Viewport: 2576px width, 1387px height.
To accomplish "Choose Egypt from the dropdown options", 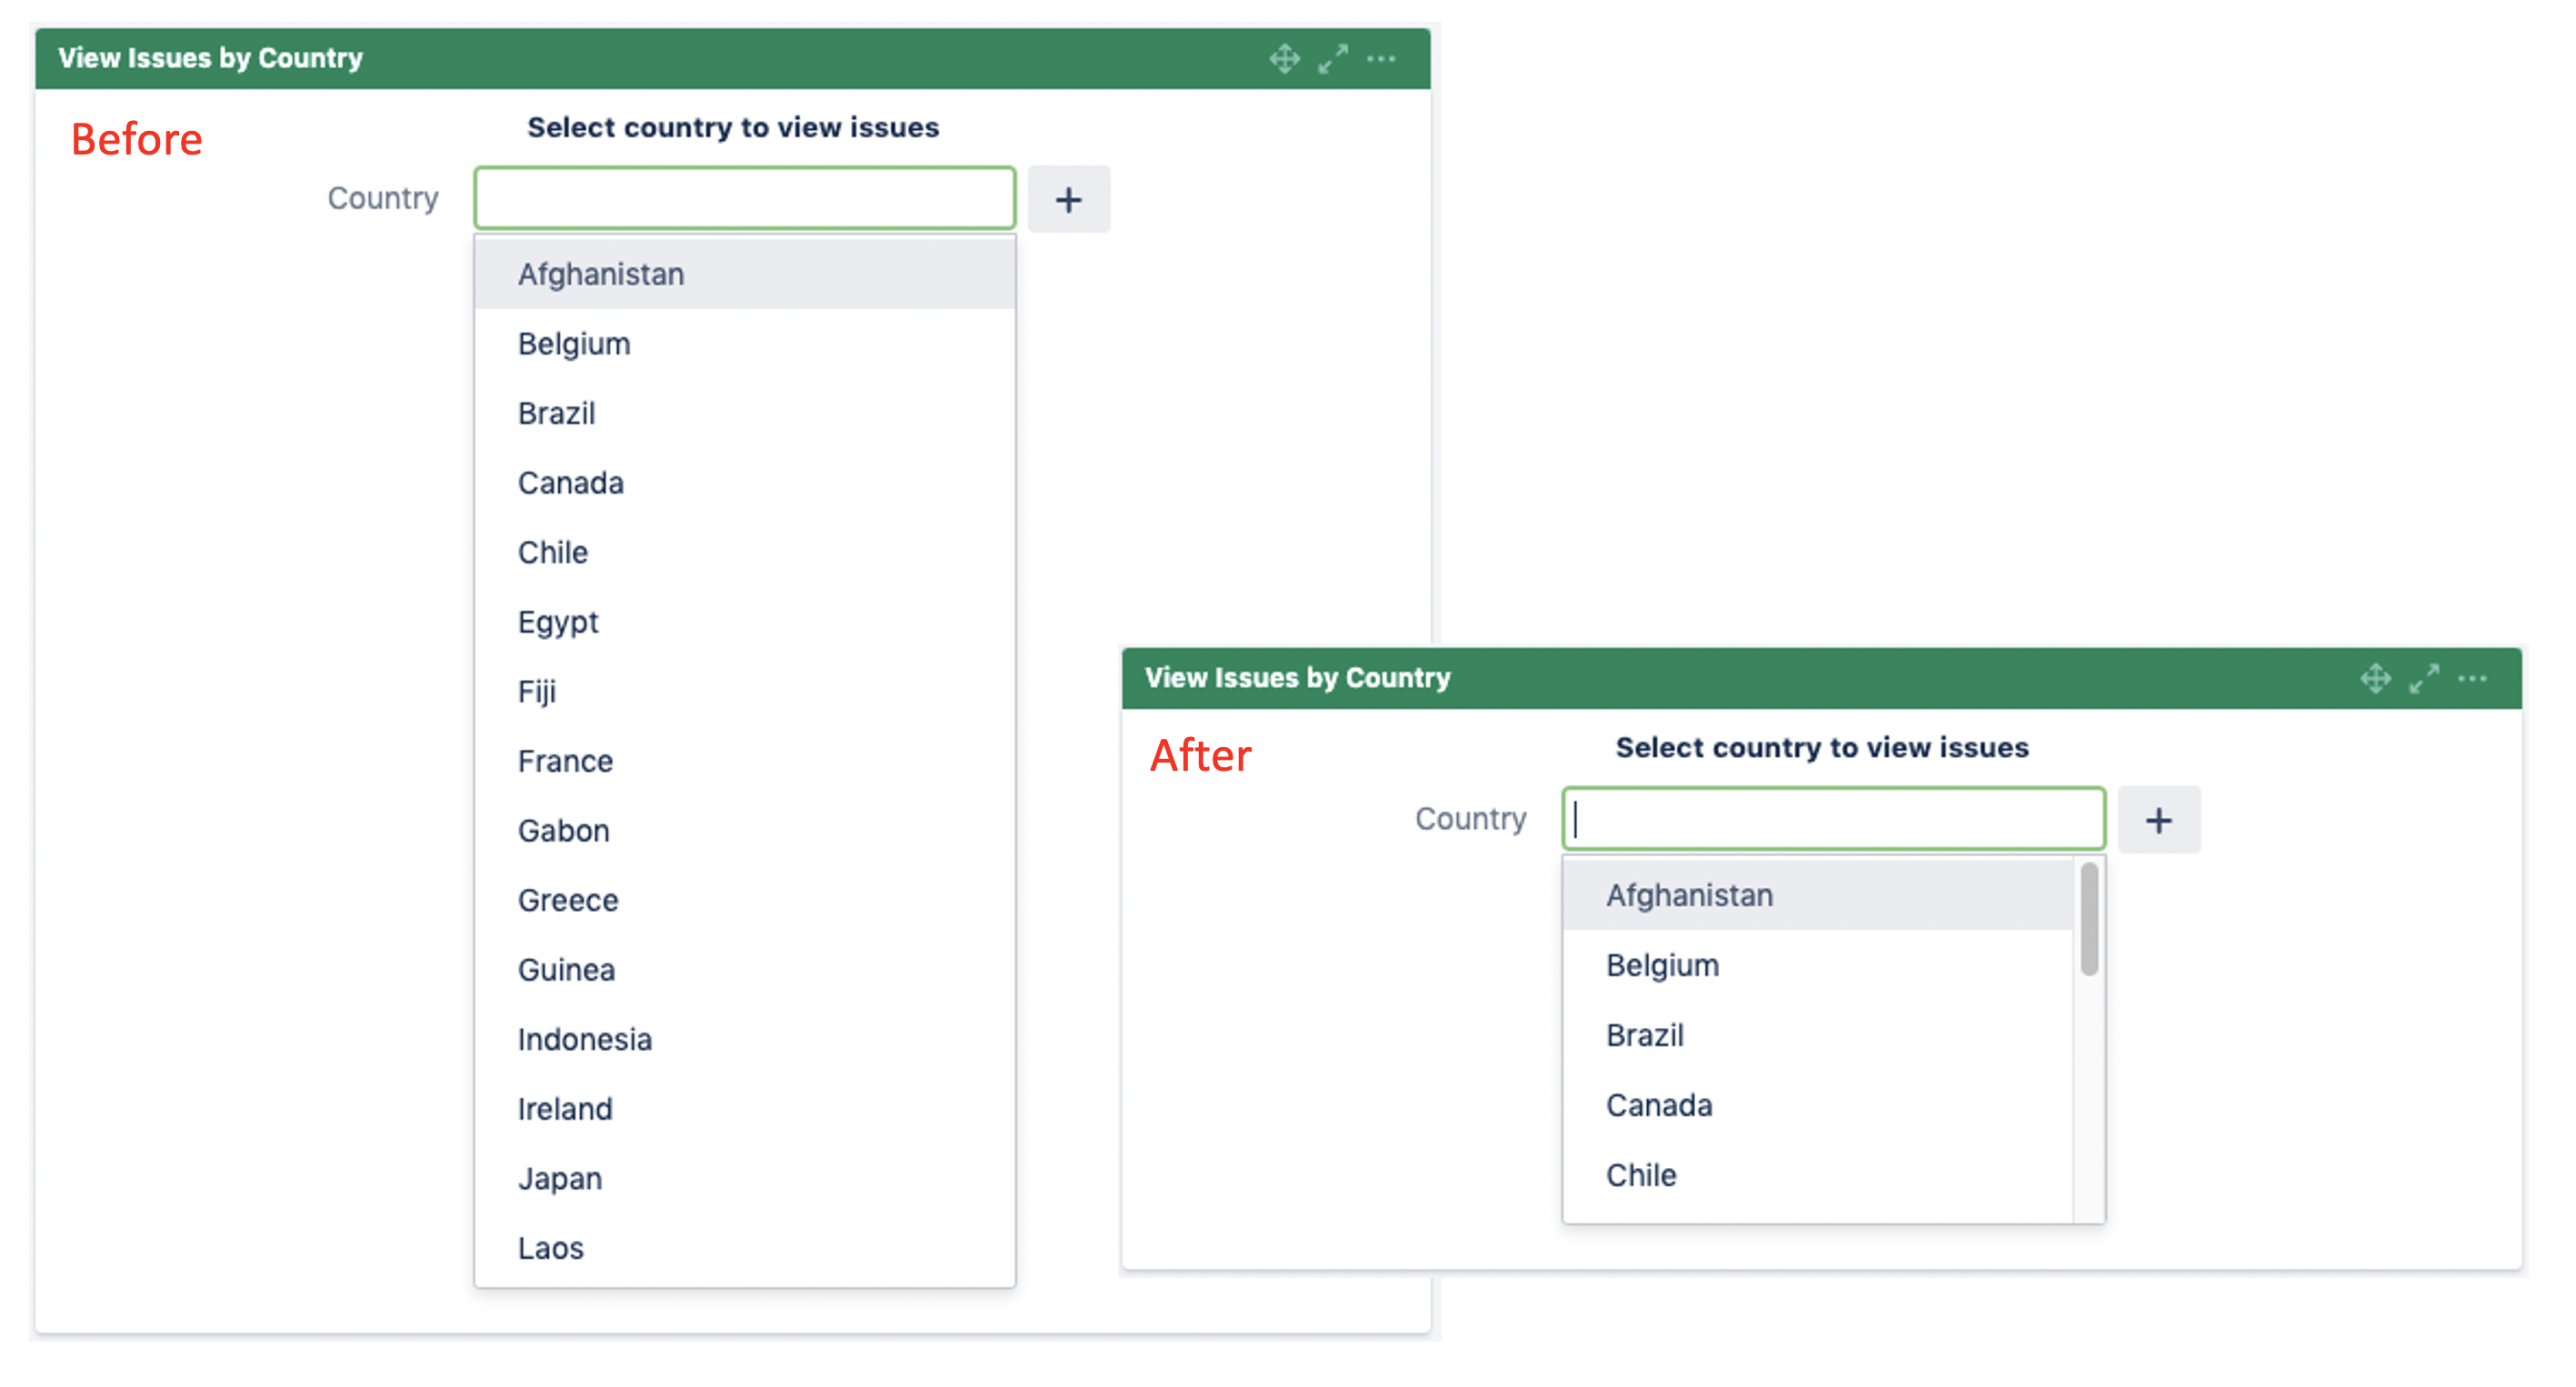I will [x=558, y=622].
